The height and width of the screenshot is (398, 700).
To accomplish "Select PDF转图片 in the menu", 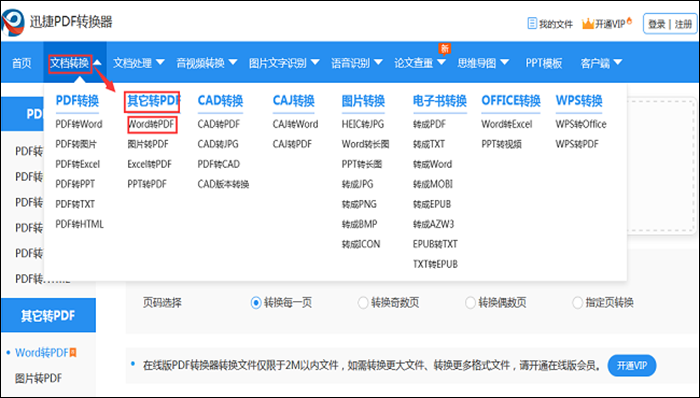I will point(76,144).
